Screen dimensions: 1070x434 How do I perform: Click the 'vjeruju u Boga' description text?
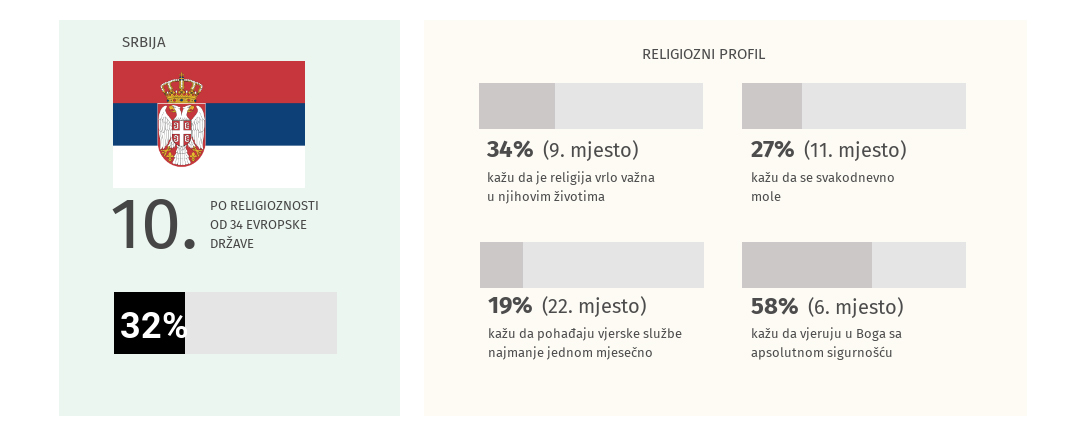(x=825, y=343)
